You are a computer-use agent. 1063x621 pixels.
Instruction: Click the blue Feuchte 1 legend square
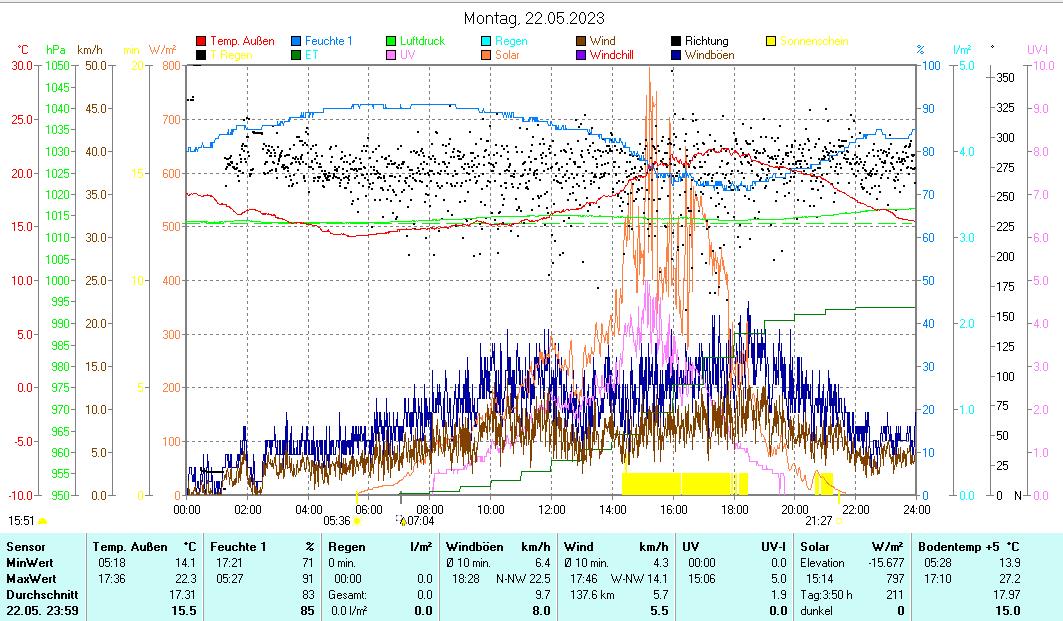coord(296,42)
